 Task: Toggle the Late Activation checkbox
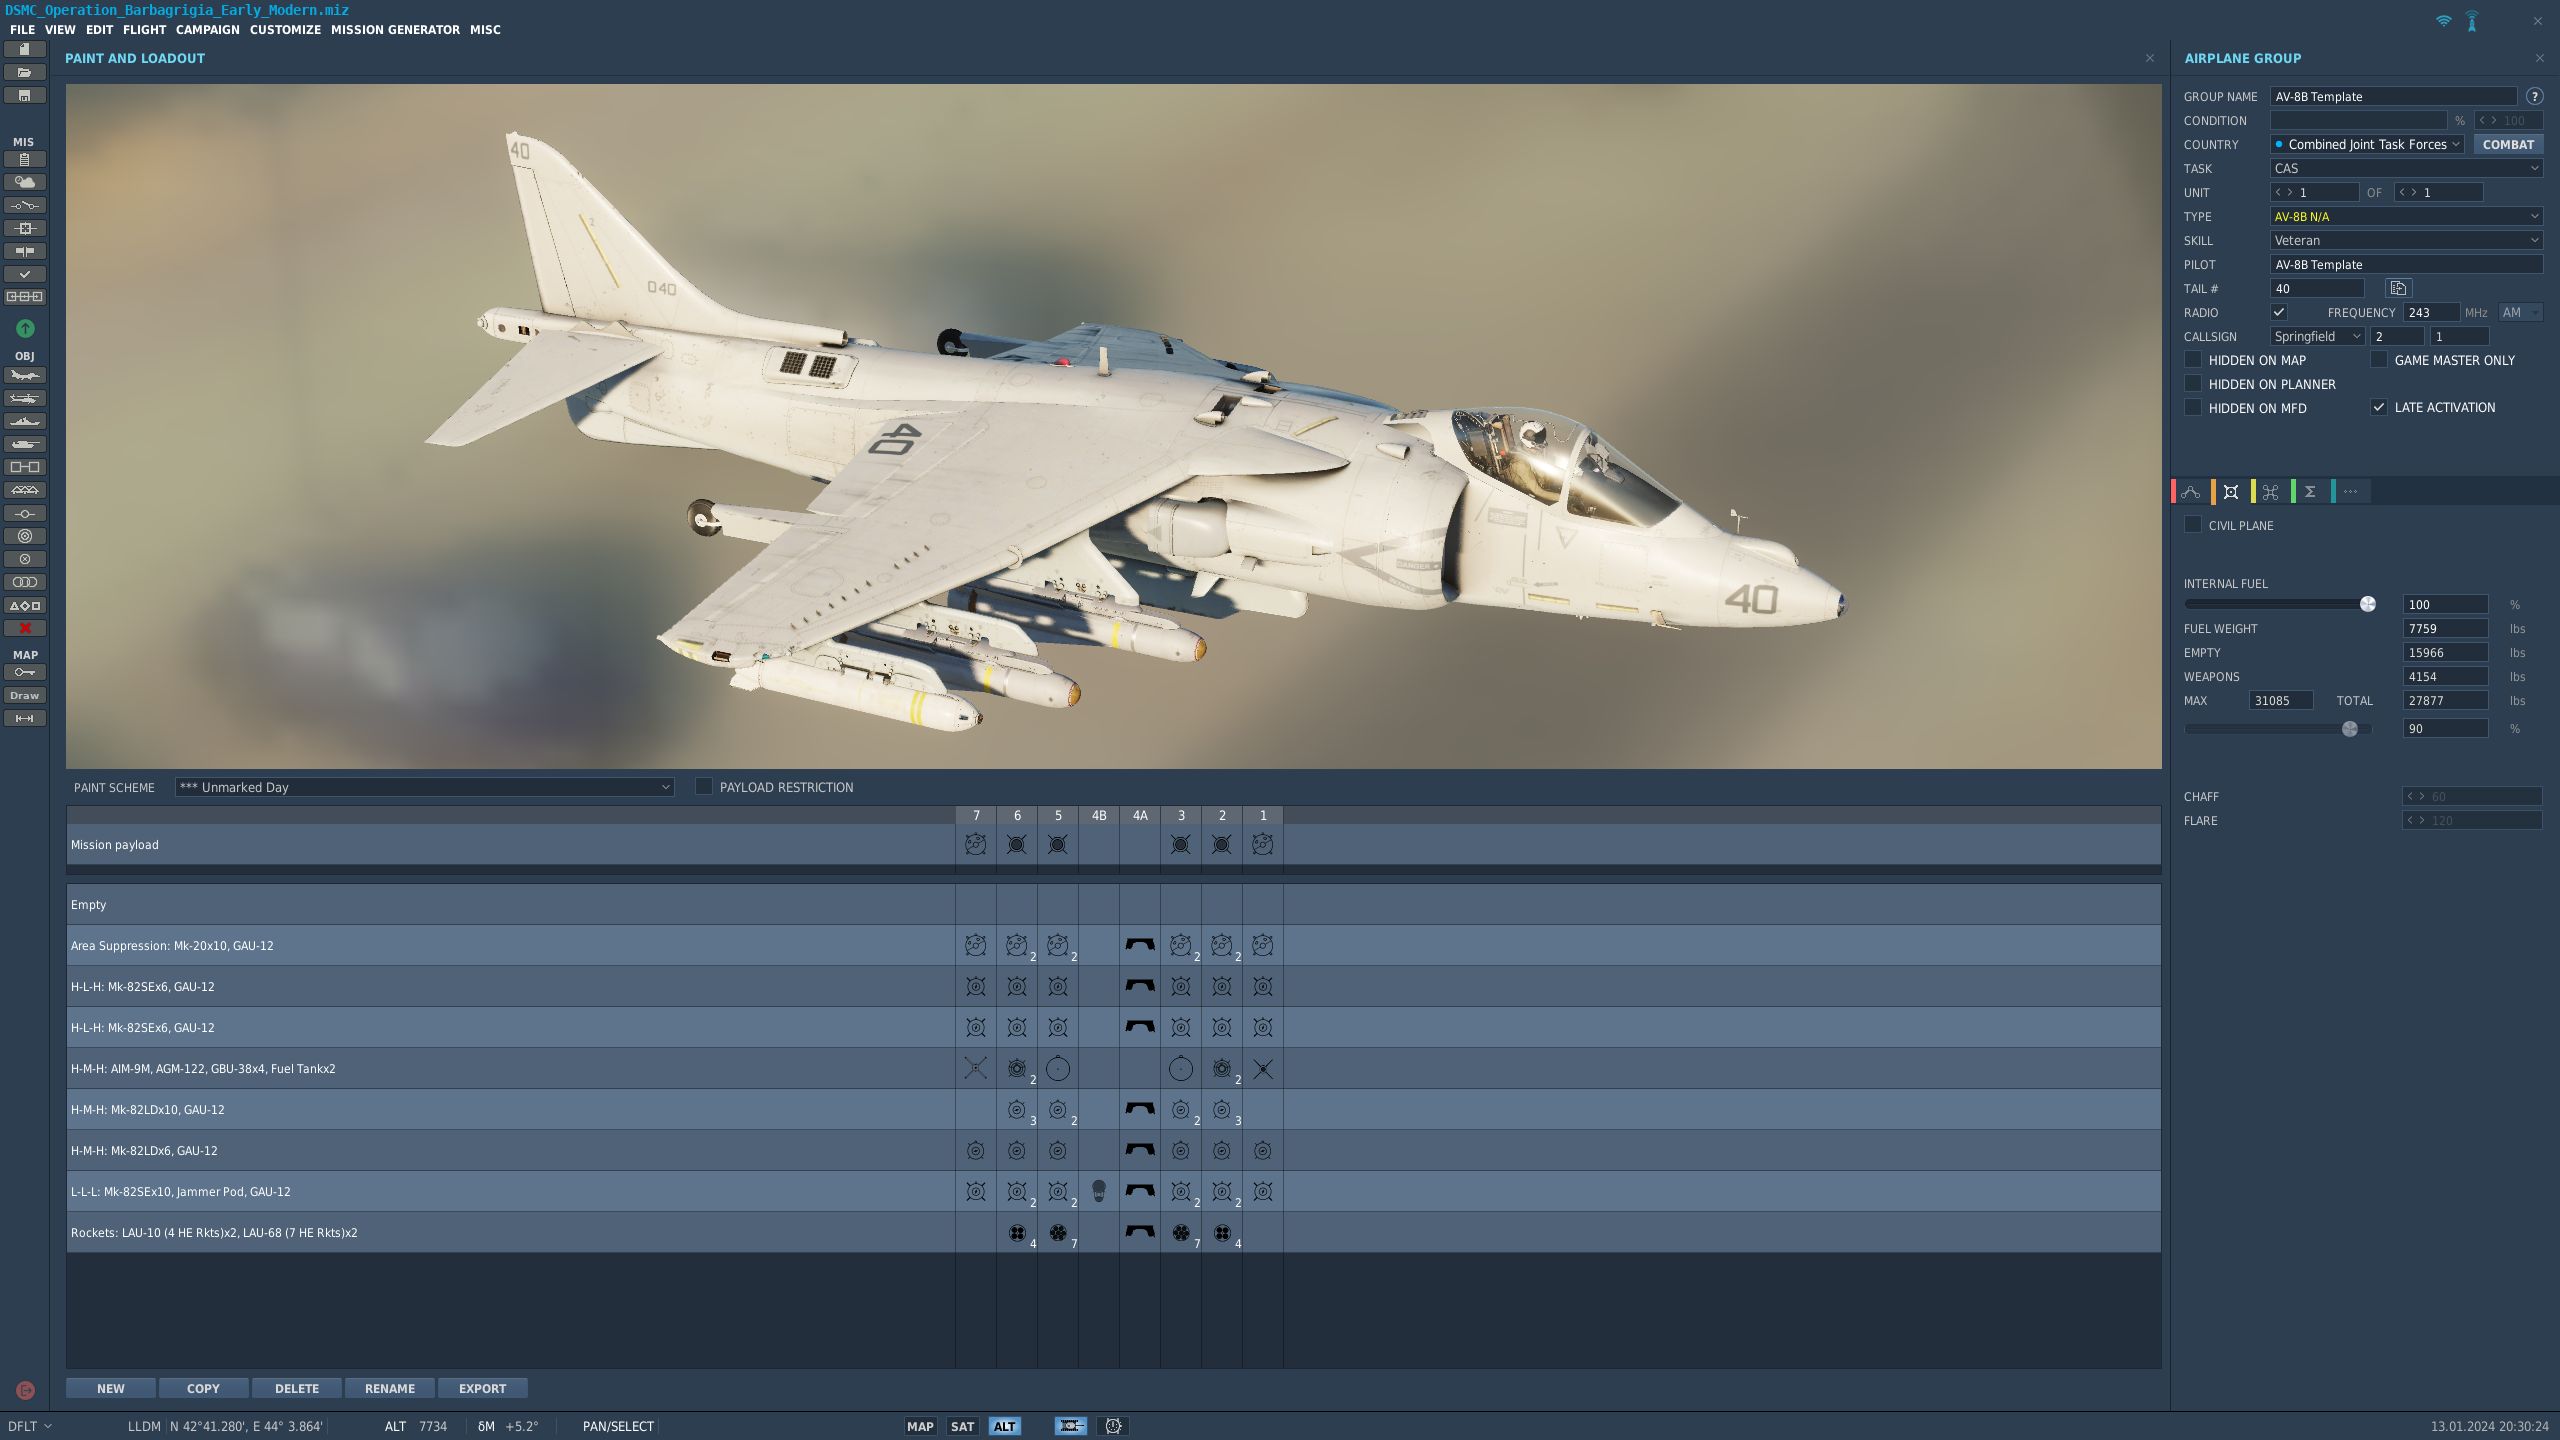pos(2379,407)
